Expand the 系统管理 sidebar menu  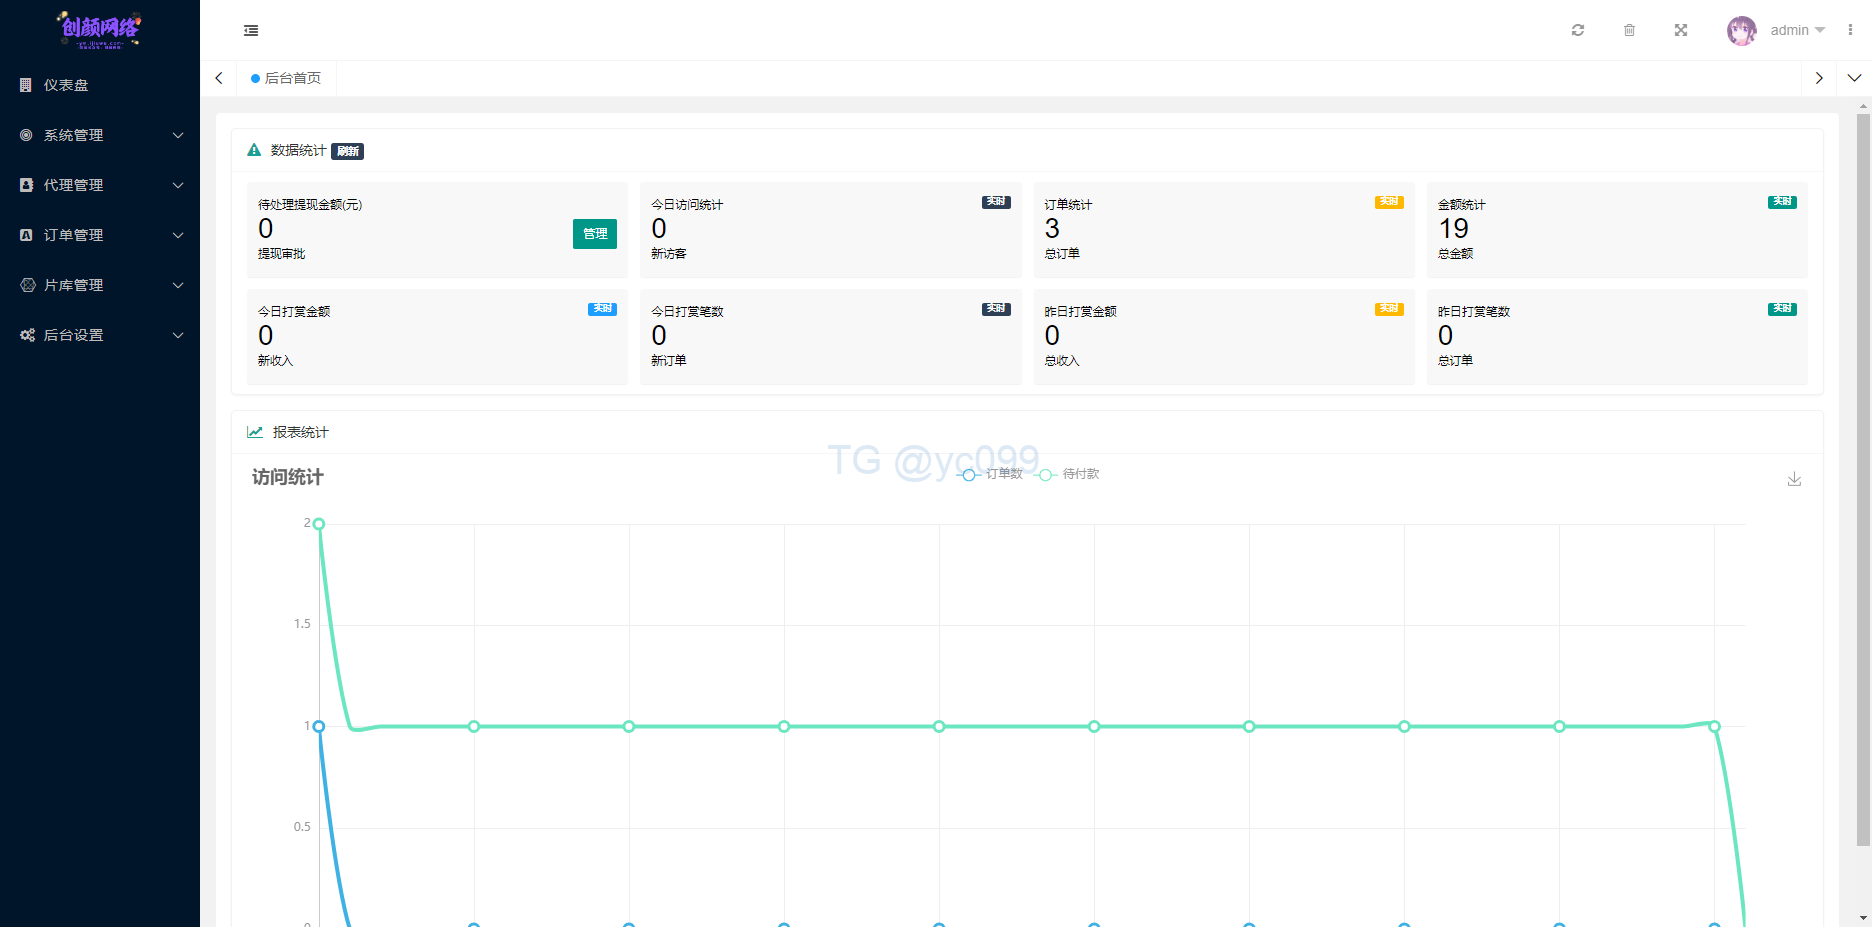pyautogui.click(x=100, y=135)
